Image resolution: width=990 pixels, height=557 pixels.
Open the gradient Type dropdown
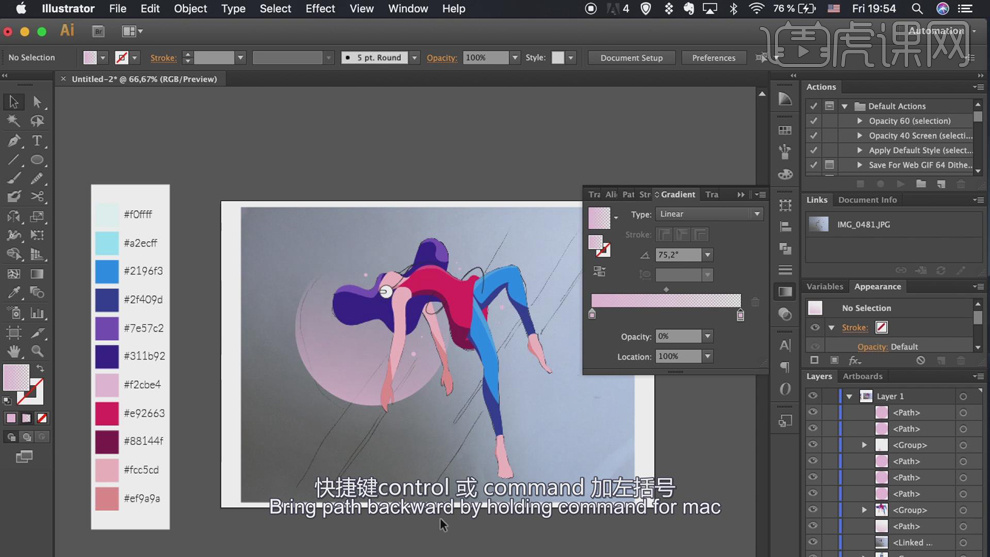(709, 214)
